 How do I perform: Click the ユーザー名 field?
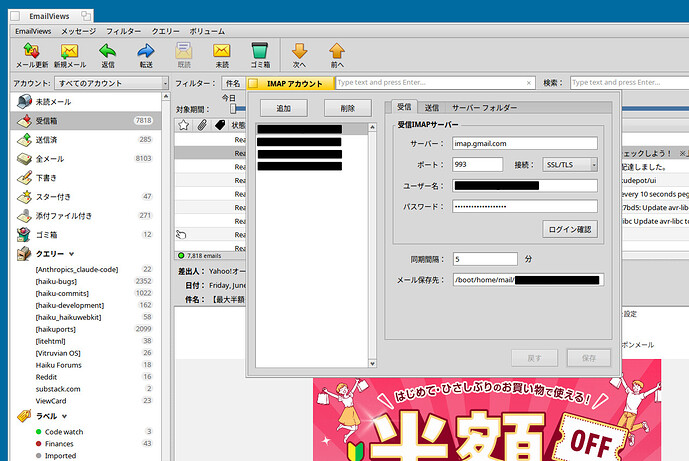[525, 186]
